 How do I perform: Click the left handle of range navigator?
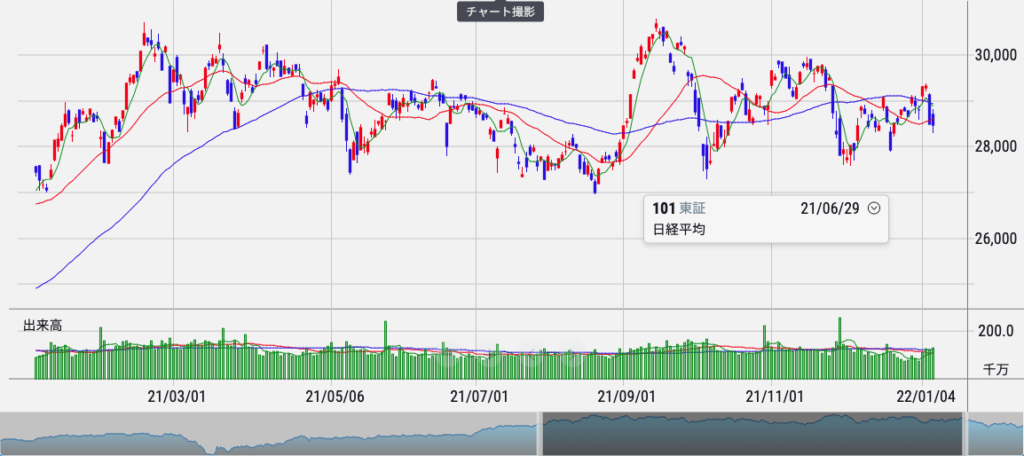coord(539,434)
